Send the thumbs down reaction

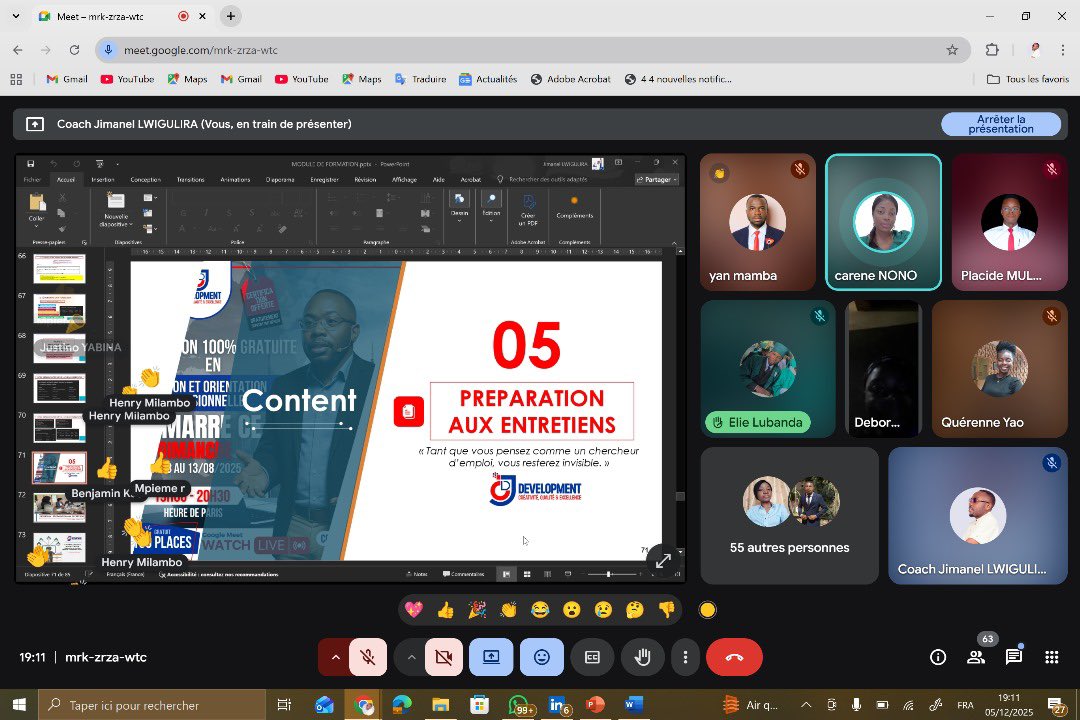[x=666, y=610]
